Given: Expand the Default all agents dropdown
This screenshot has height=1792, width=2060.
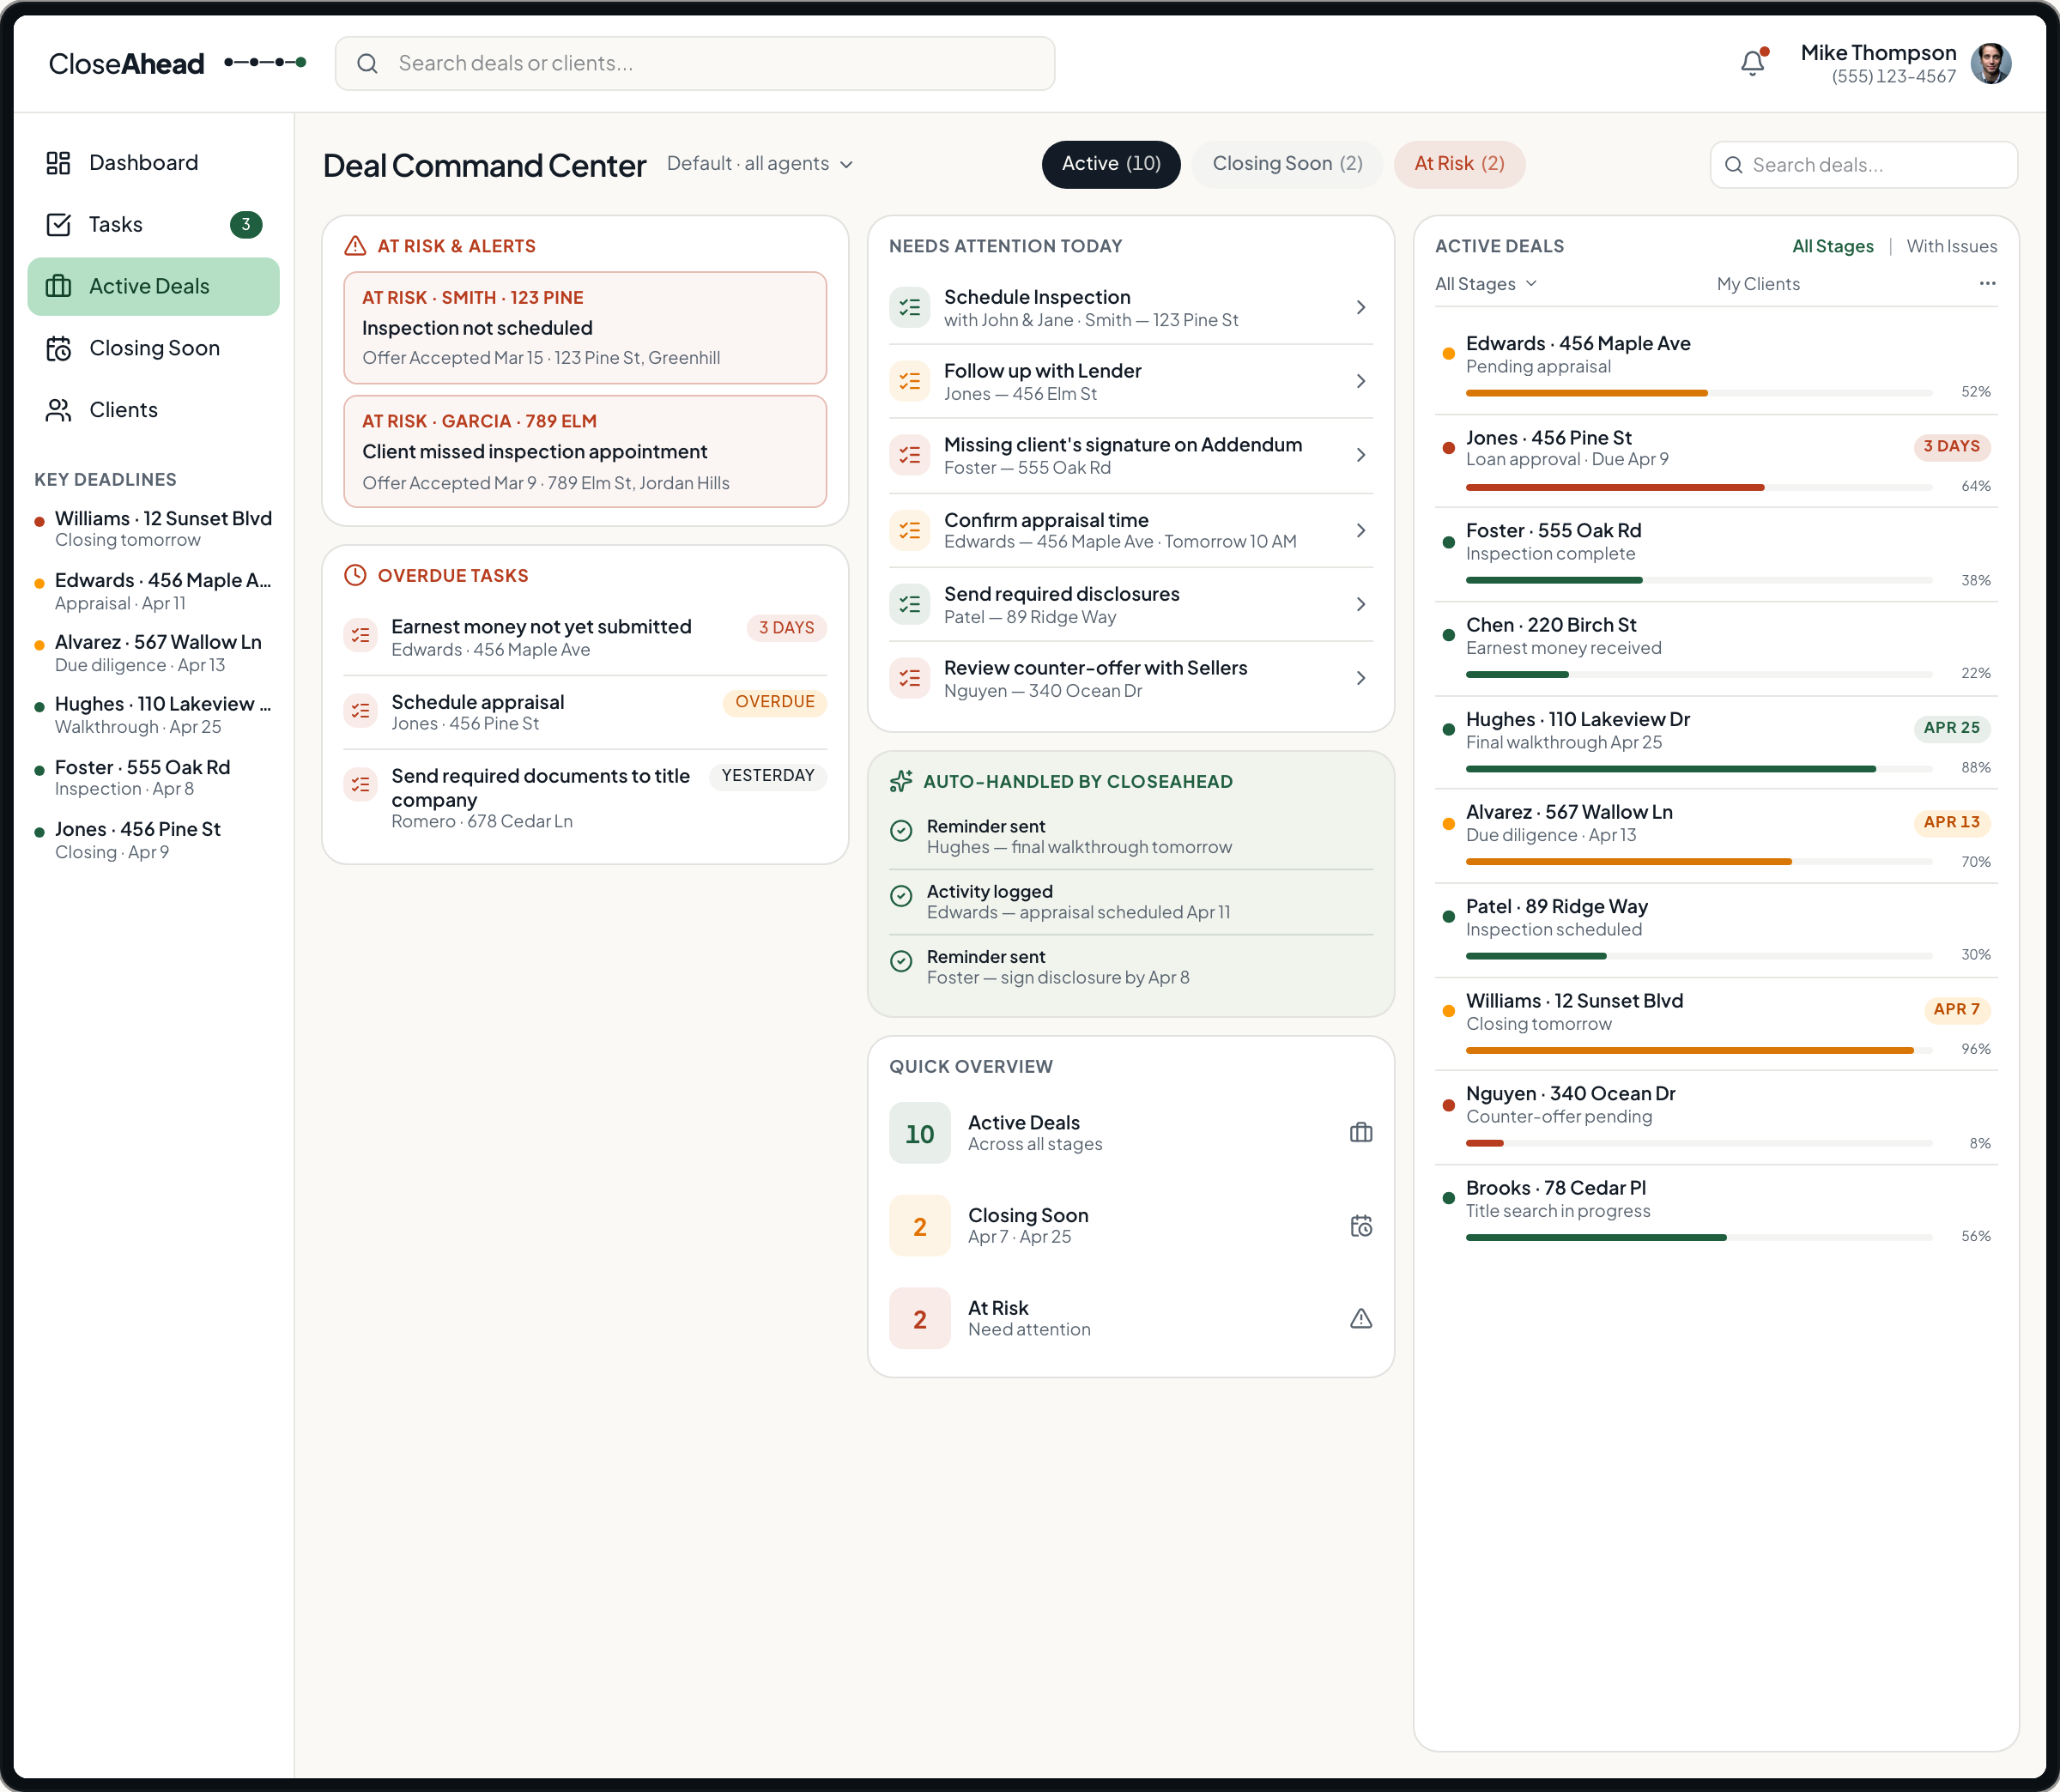Looking at the screenshot, I should [x=760, y=164].
